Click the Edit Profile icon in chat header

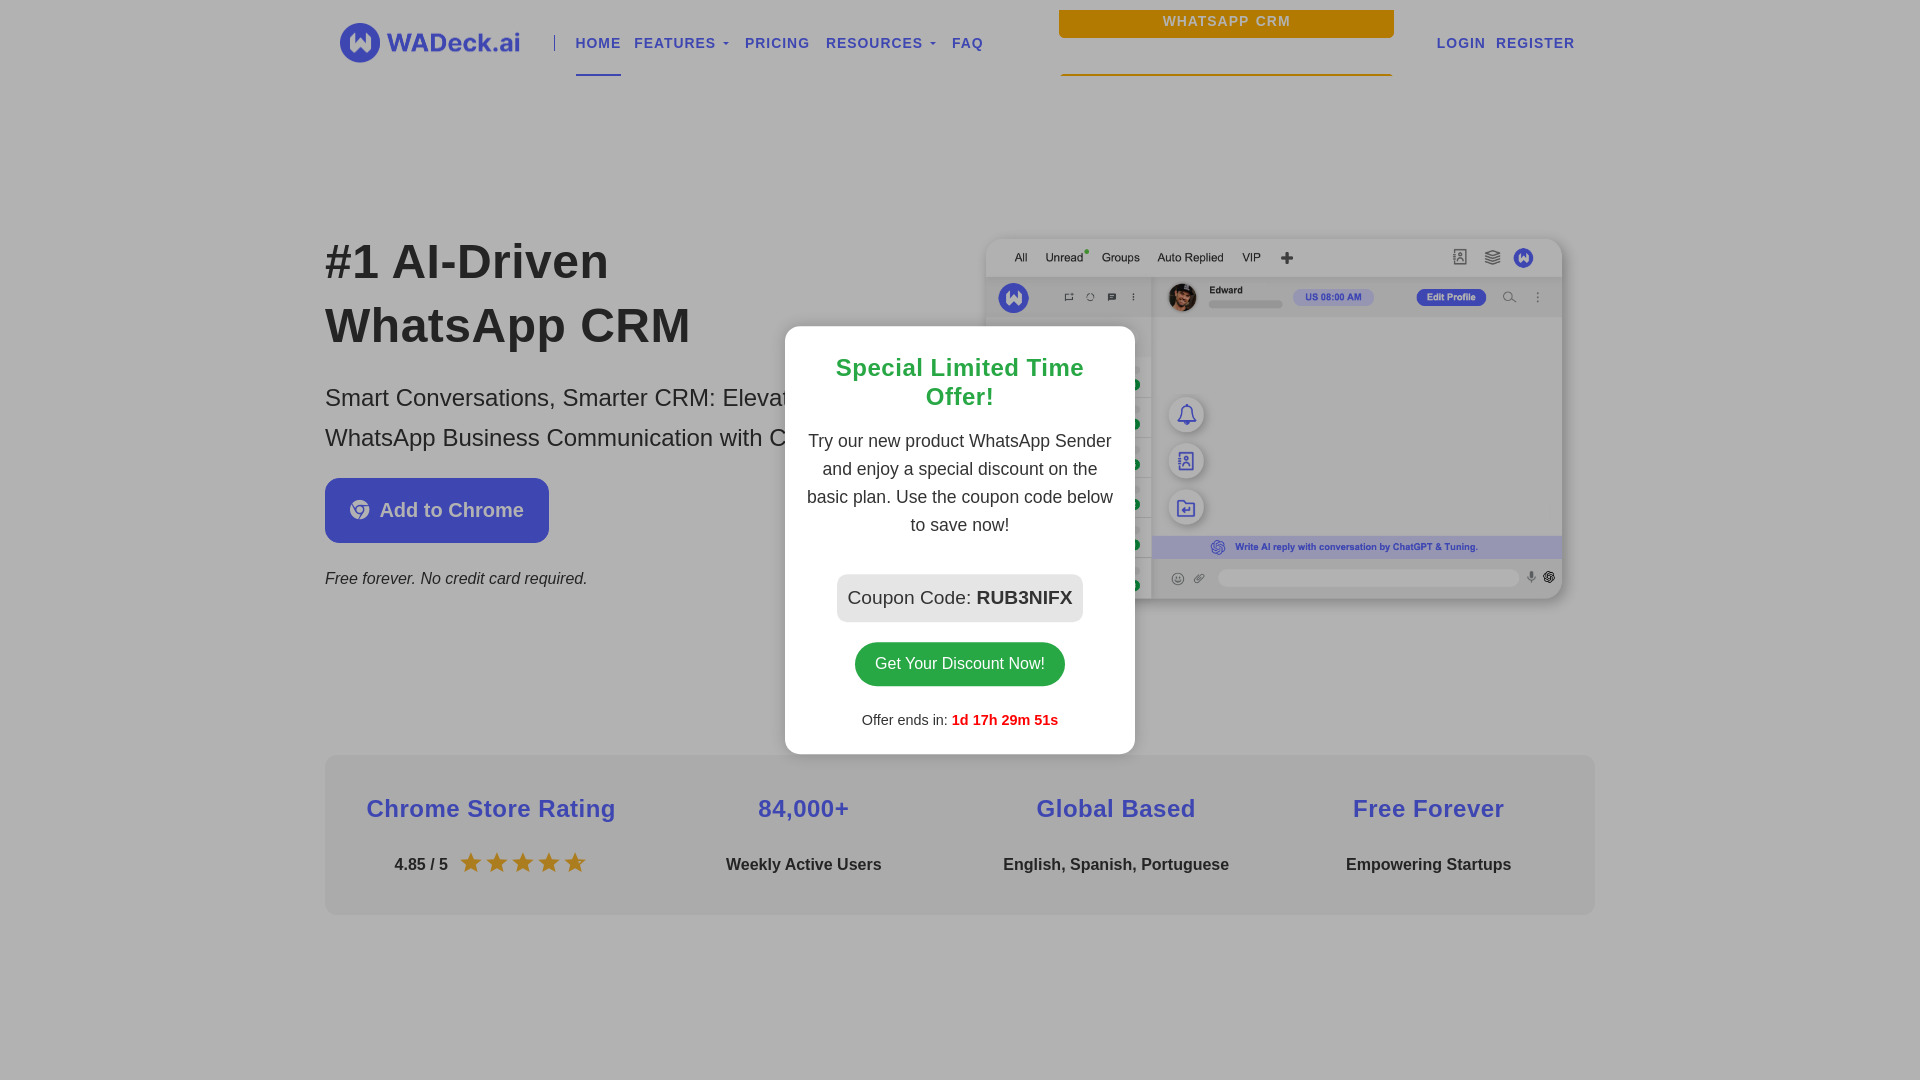coord(1451,297)
